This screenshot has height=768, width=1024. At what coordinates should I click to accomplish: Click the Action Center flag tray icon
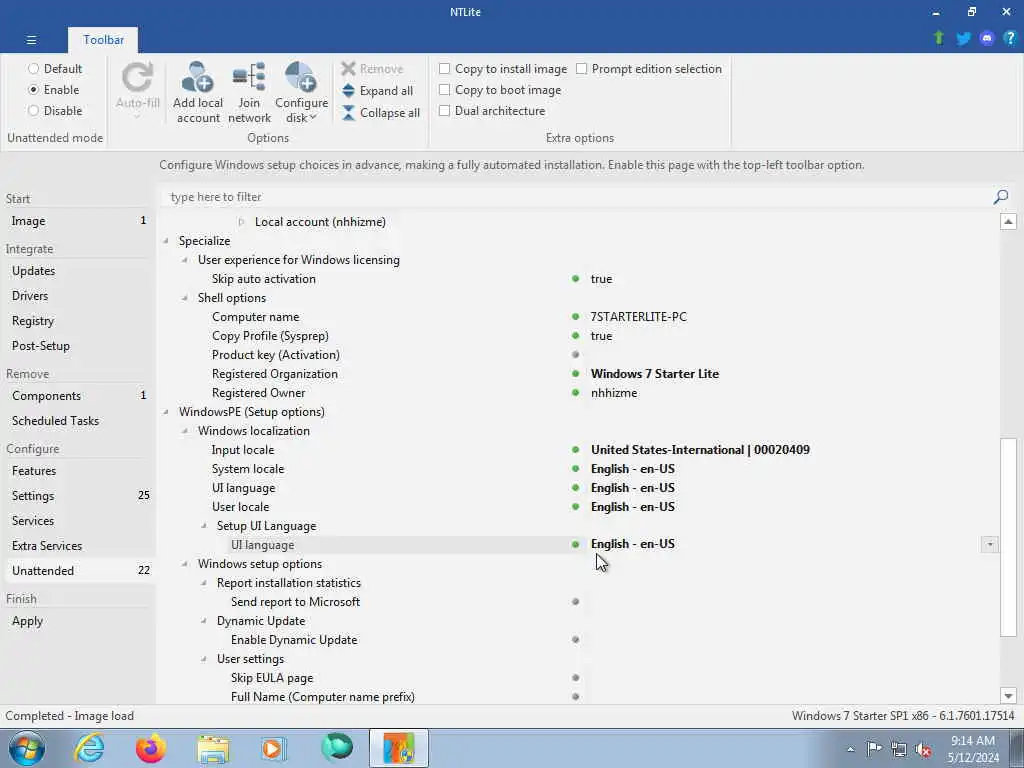[874, 749]
